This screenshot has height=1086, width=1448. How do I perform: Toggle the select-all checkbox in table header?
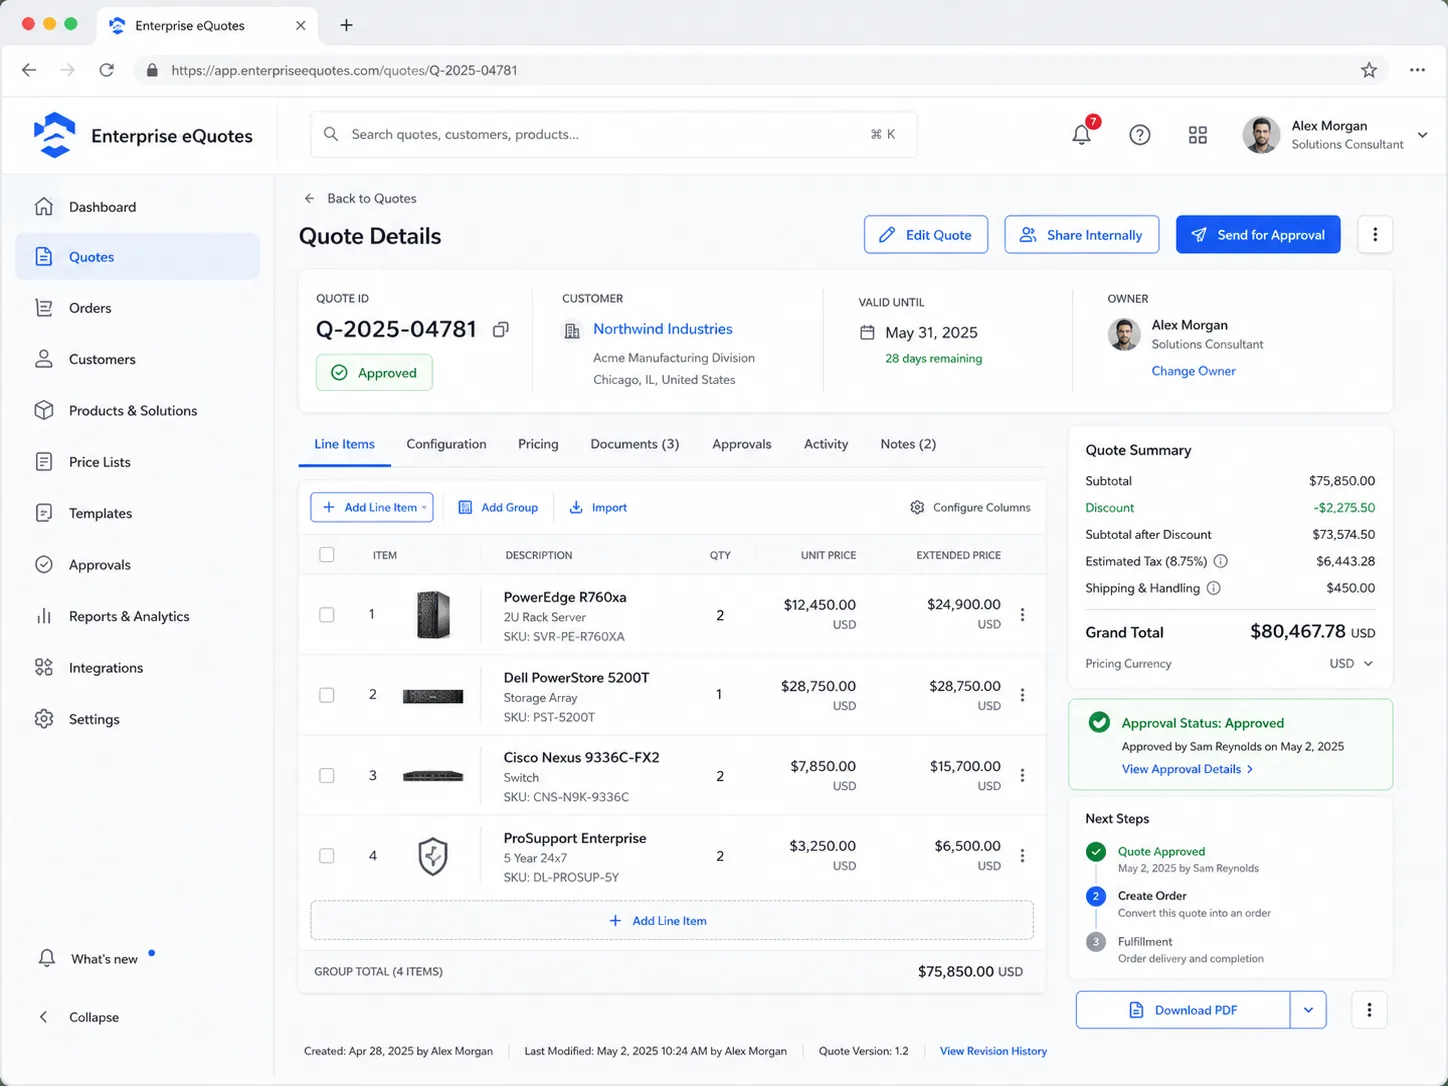327,555
